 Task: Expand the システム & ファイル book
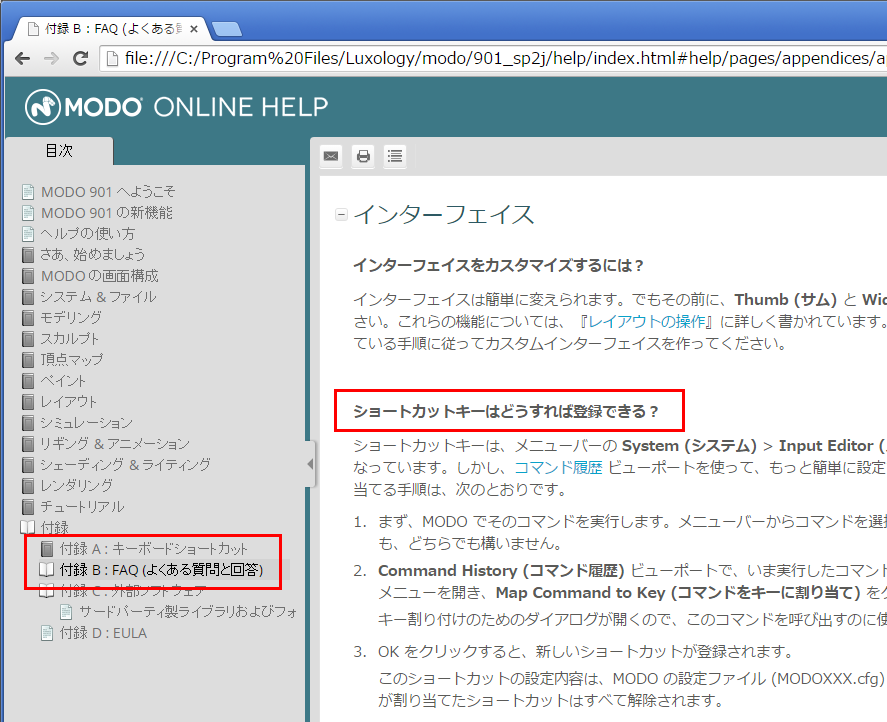pos(98,296)
